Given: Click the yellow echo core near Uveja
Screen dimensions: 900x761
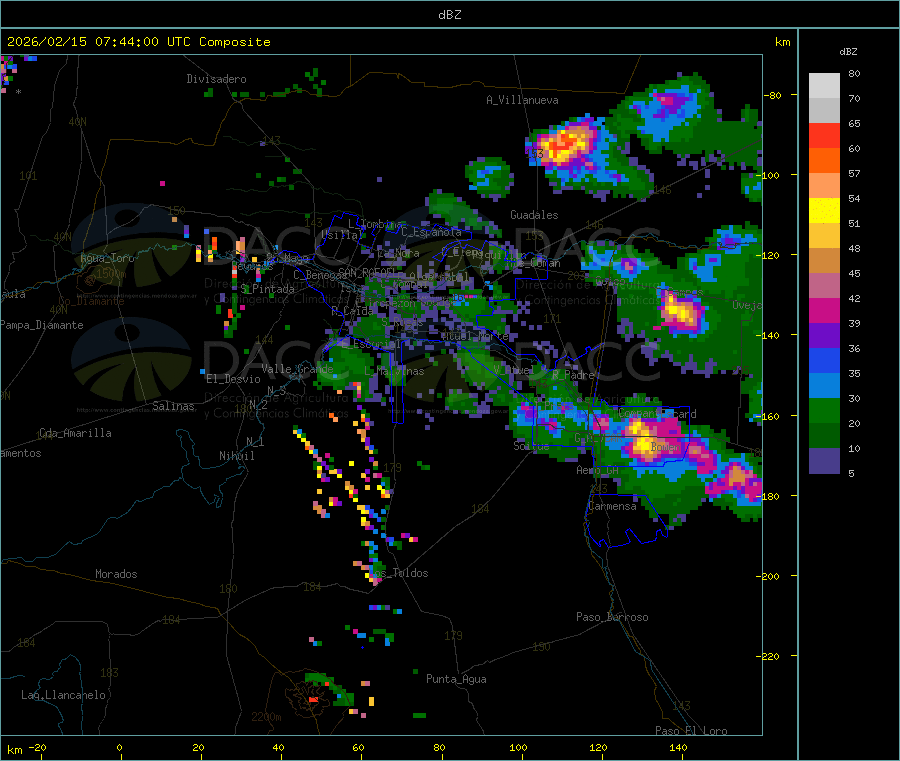Looking at the screenshot, I should pyautogui.click(x=680, y=312).
